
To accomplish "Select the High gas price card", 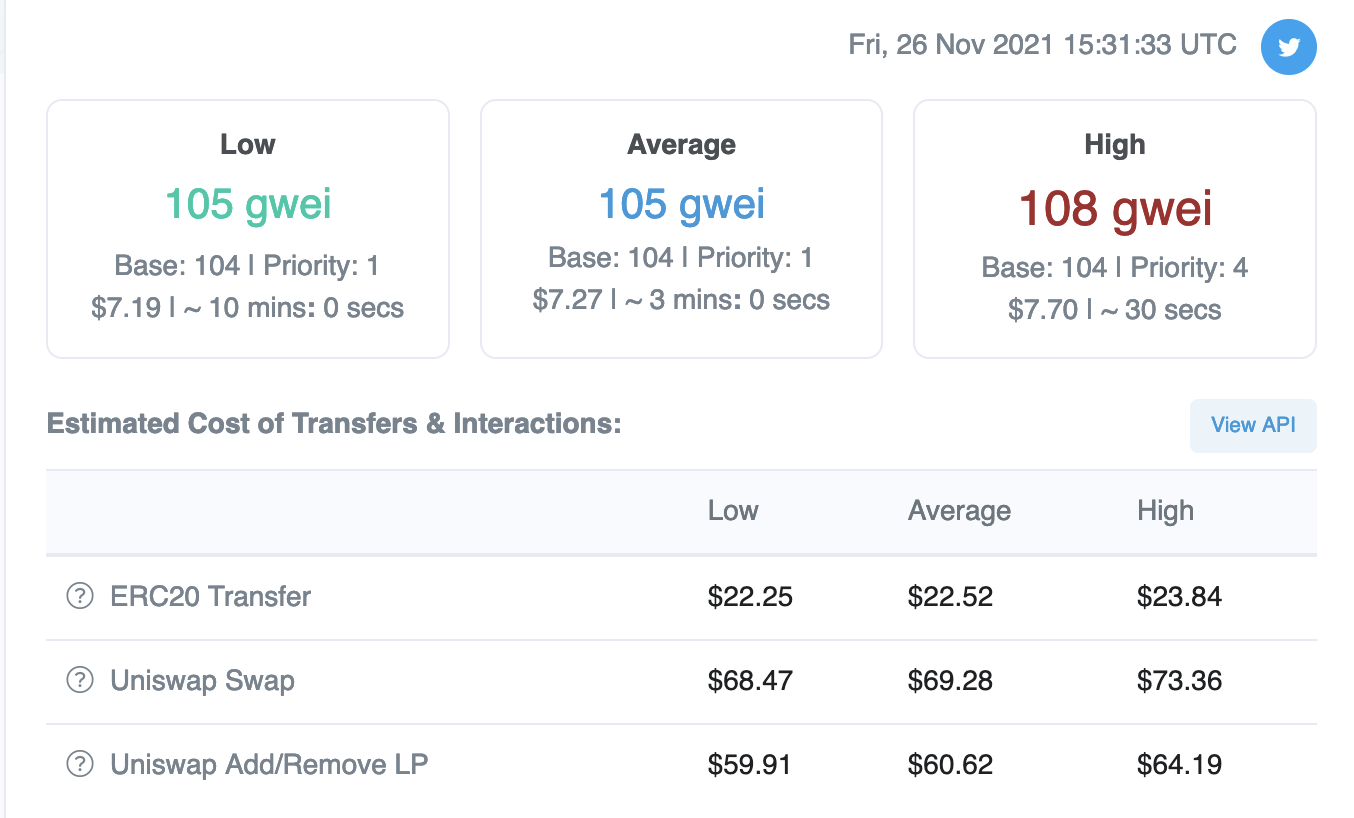I will [1114, 229].
